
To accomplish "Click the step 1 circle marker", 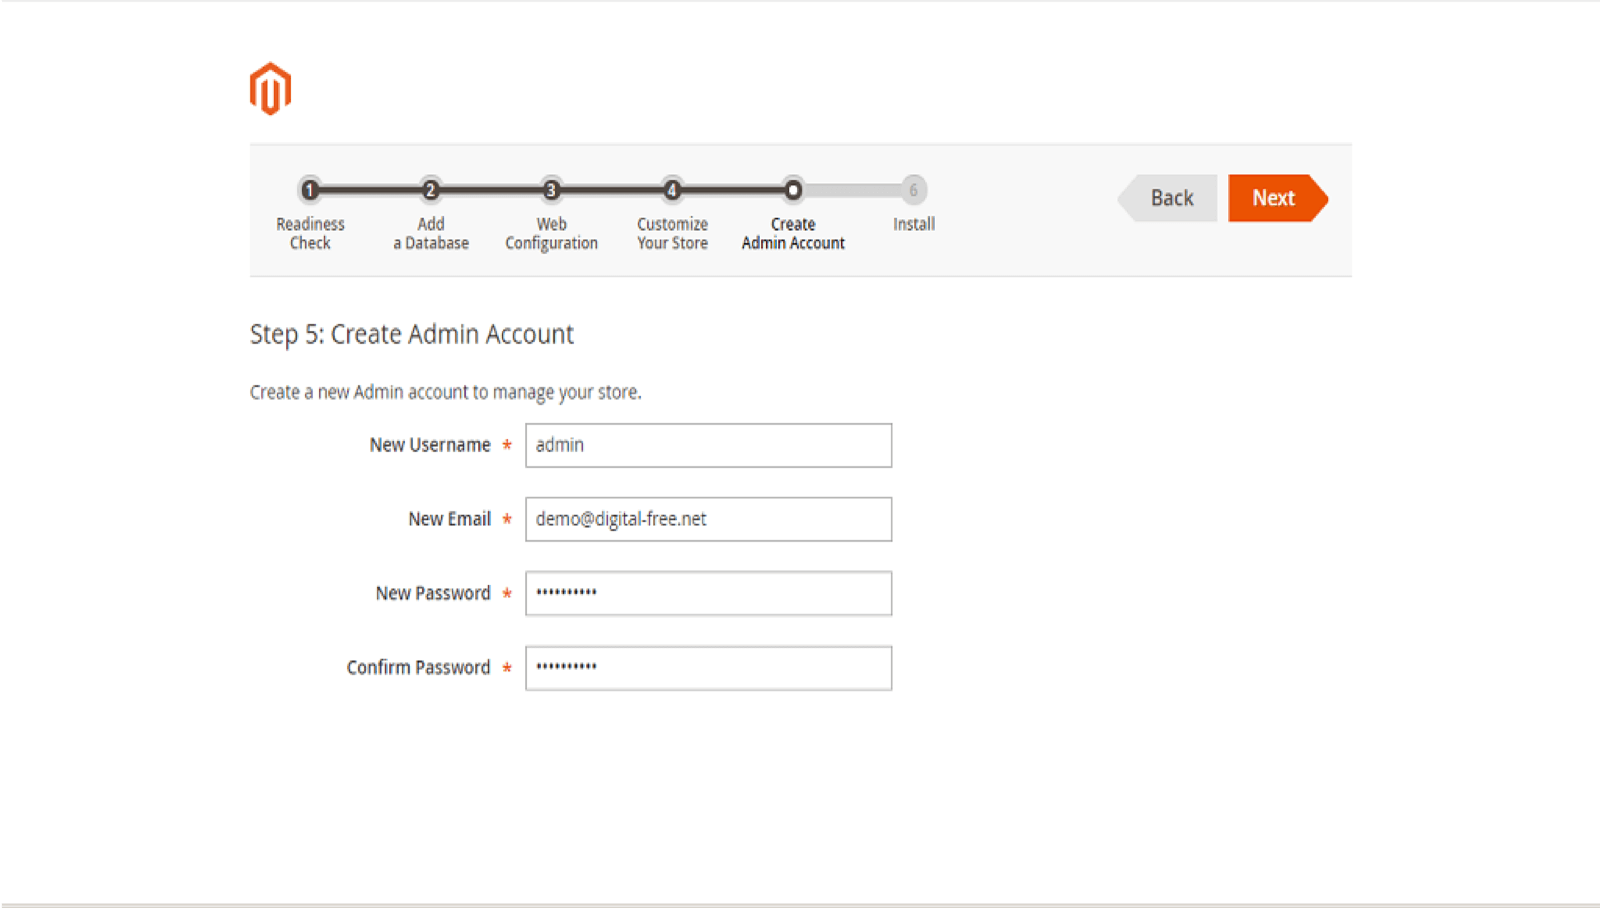I will pyautogui.click(x=310, y=190).
